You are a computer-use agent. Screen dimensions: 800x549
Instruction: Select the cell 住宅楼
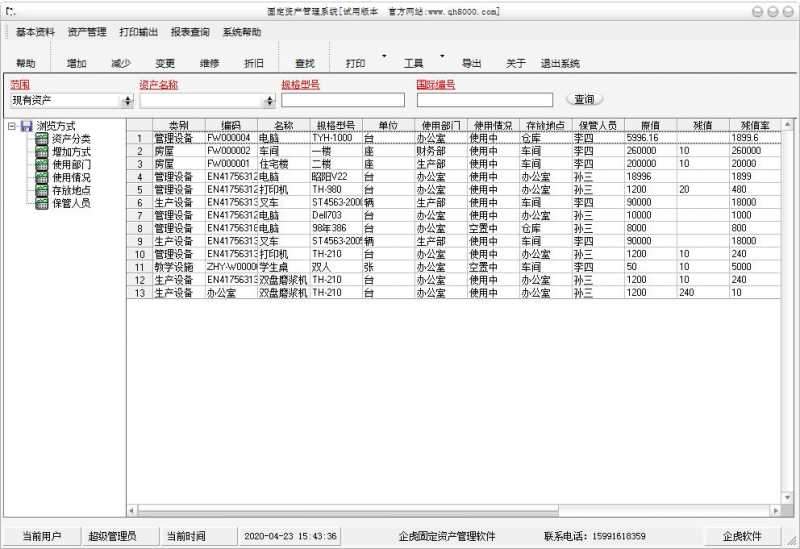pyautogui.click(x=284, y=164)
